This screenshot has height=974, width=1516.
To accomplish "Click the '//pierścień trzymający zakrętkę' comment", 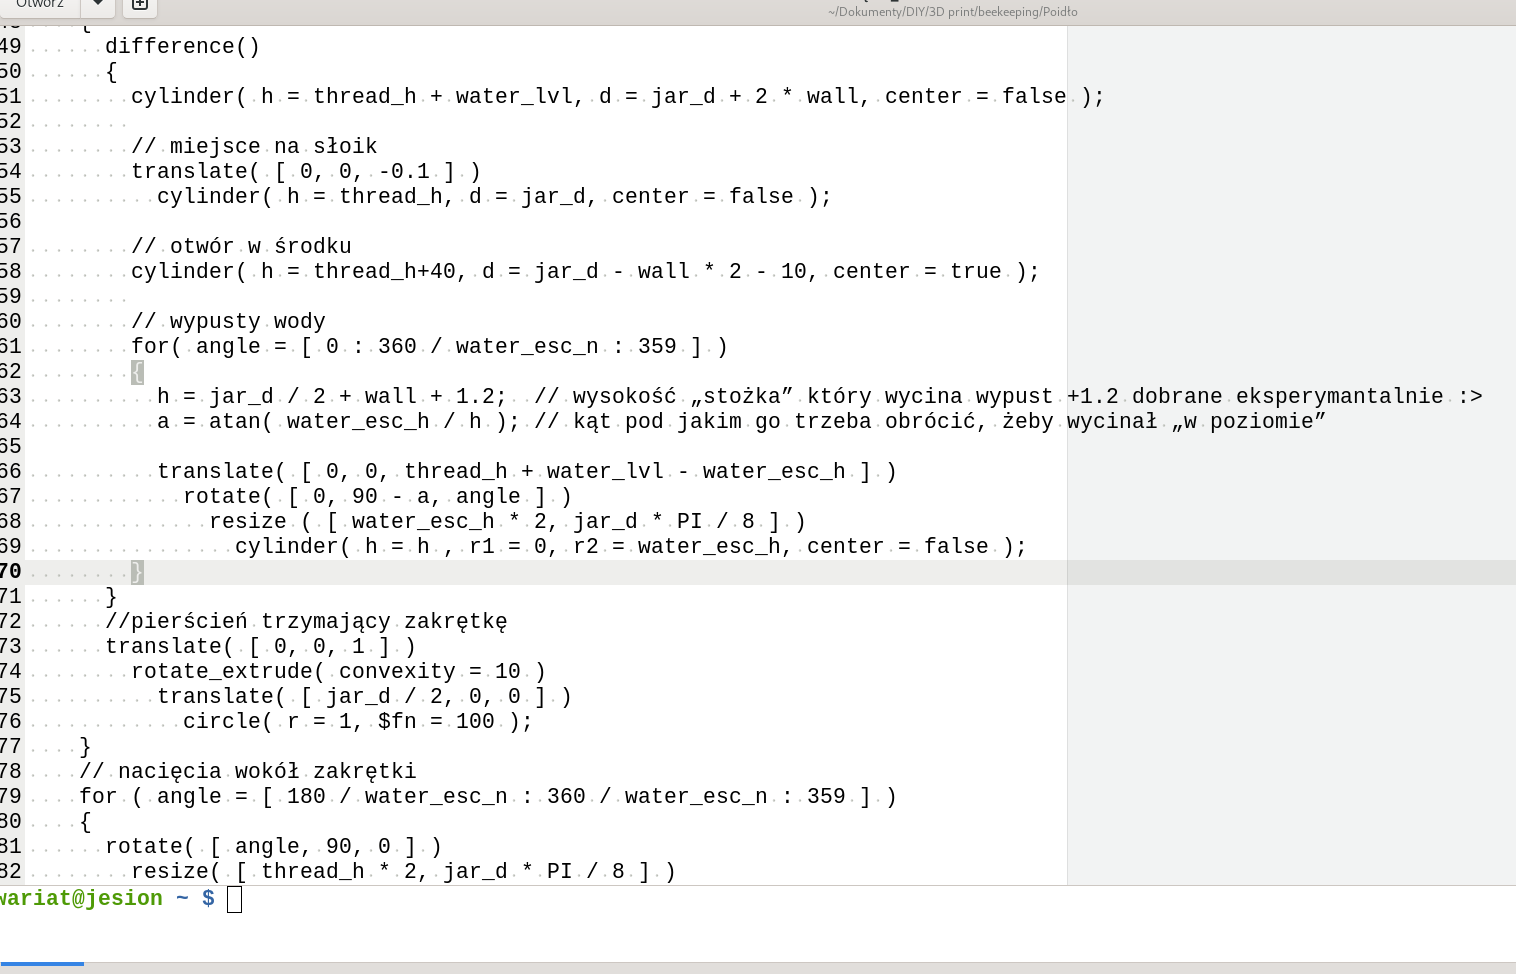I will (306, 621).
